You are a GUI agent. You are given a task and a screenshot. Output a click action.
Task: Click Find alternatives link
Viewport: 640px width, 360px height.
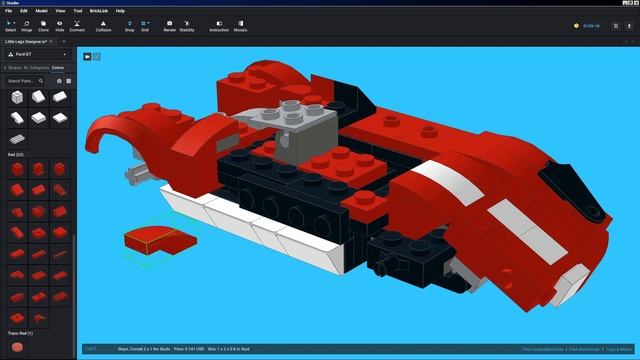[584, 349]
